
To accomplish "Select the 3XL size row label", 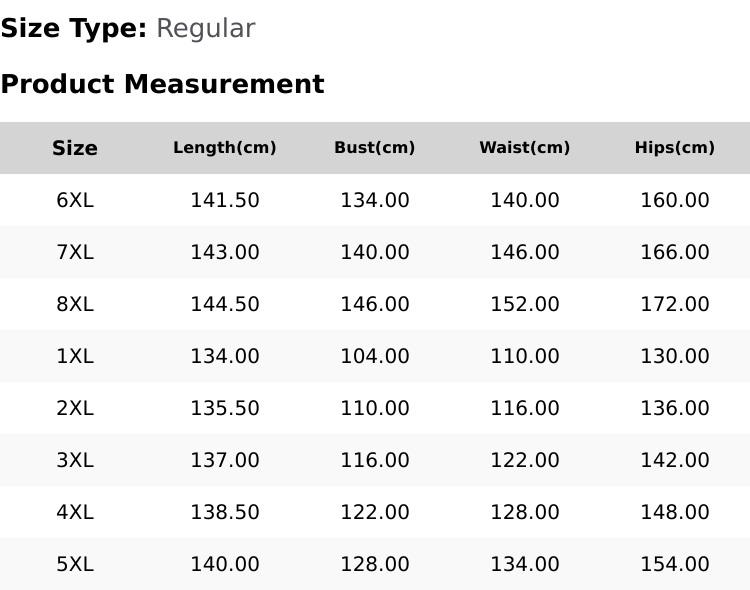I will pos(75,460).
